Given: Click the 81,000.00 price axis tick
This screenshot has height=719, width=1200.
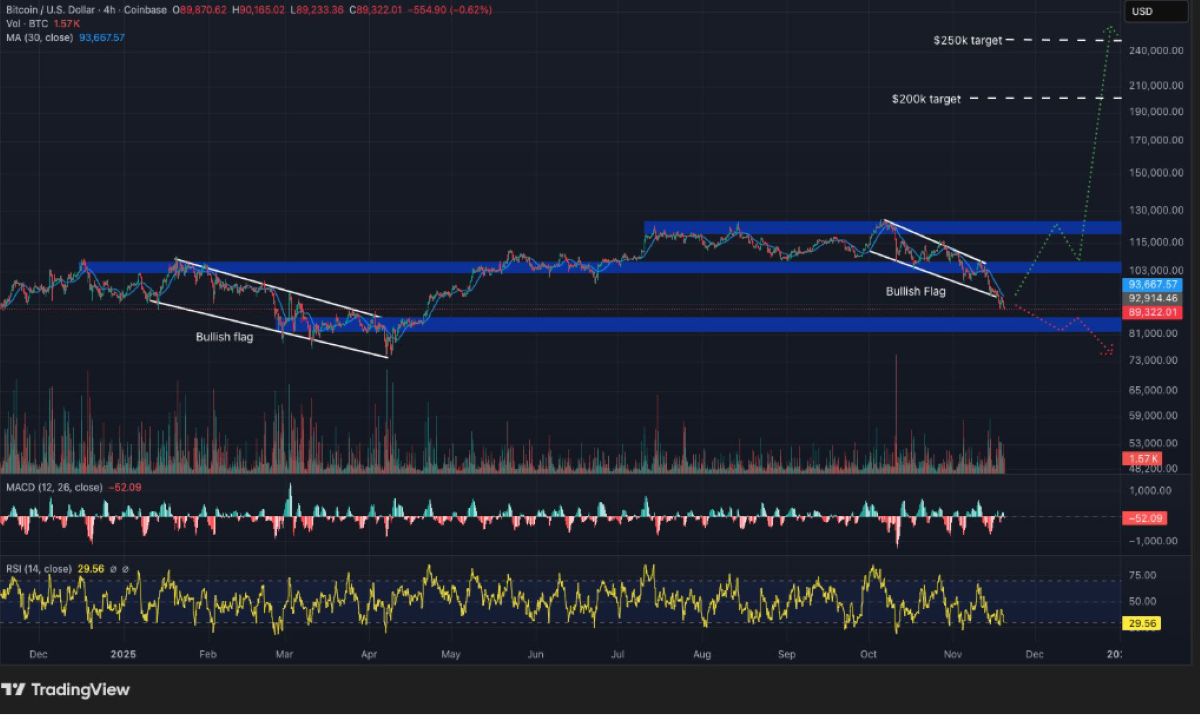Looking at the screenshot, I should [x=1155, y=335].
